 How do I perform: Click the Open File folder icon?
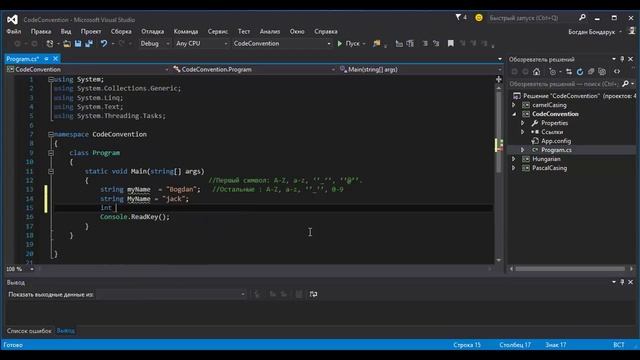[x=67, y=43]
